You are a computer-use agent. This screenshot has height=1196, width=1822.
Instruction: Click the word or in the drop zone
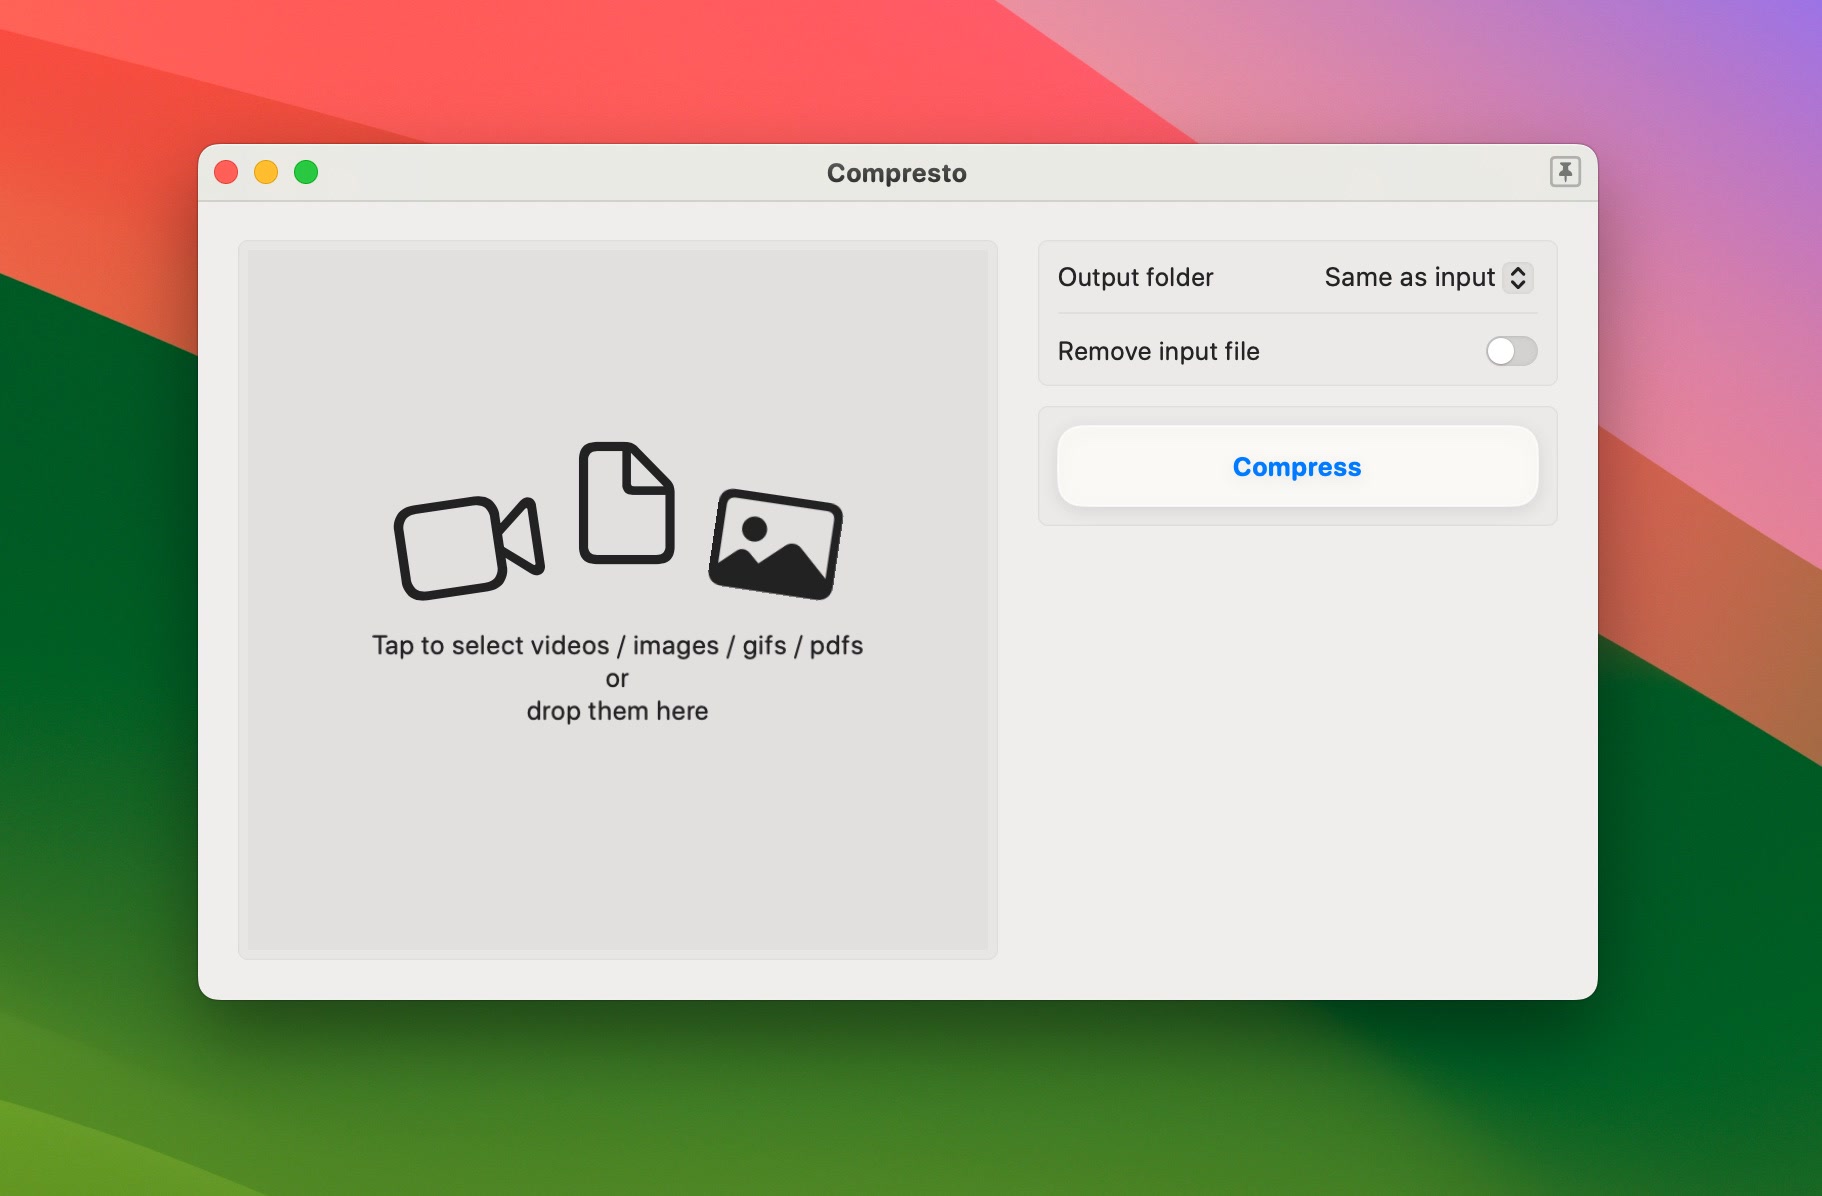[617, 679]
